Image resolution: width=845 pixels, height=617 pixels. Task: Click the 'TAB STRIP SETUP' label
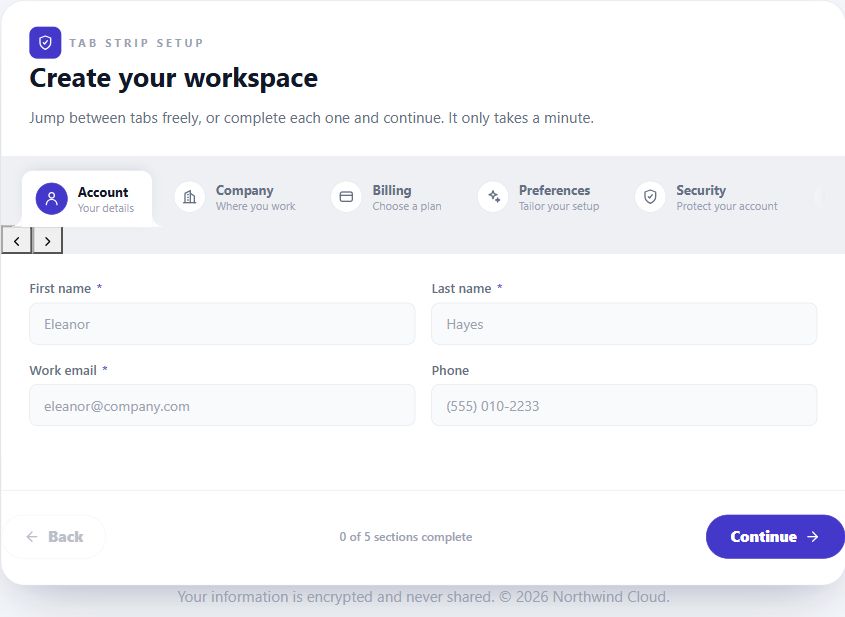(x=136, y=43)
